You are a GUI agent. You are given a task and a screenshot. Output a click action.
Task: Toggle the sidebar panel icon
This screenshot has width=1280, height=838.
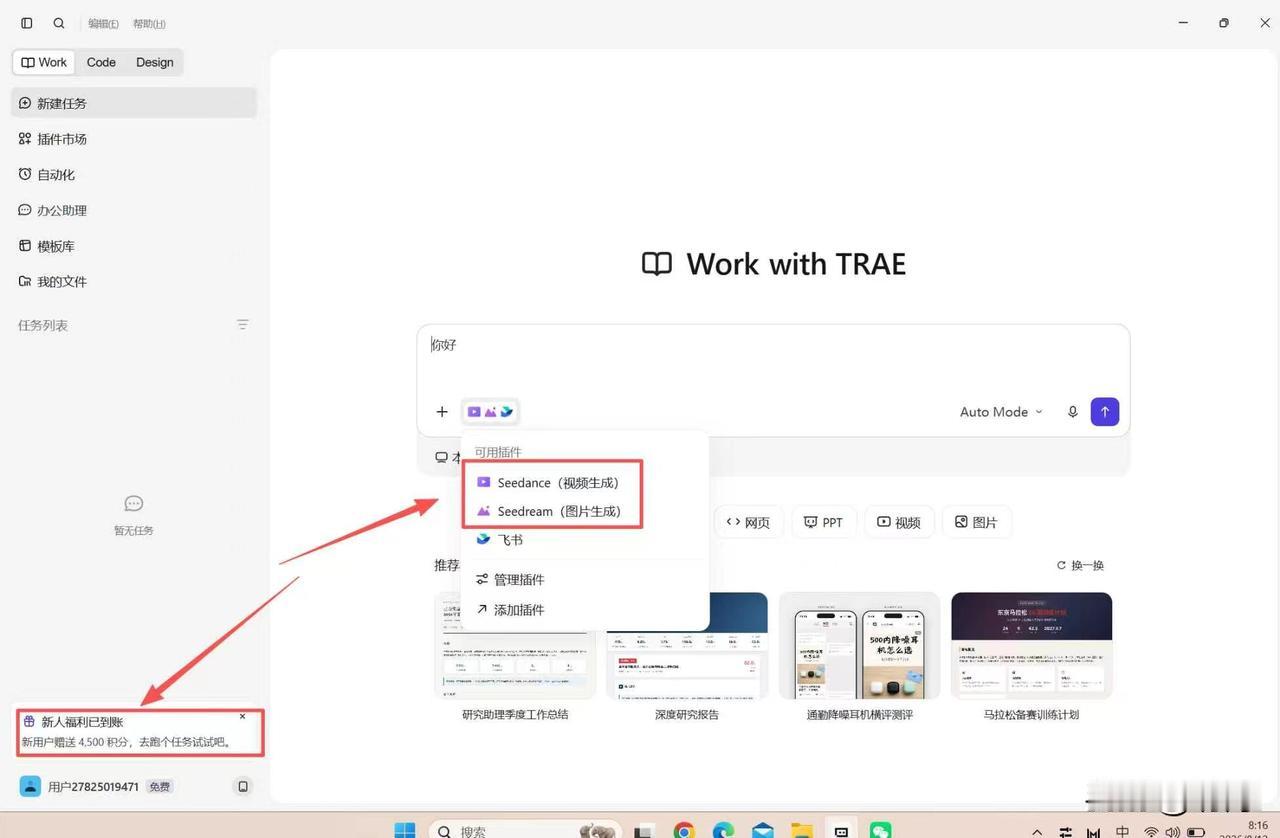(x=27, y=23)
